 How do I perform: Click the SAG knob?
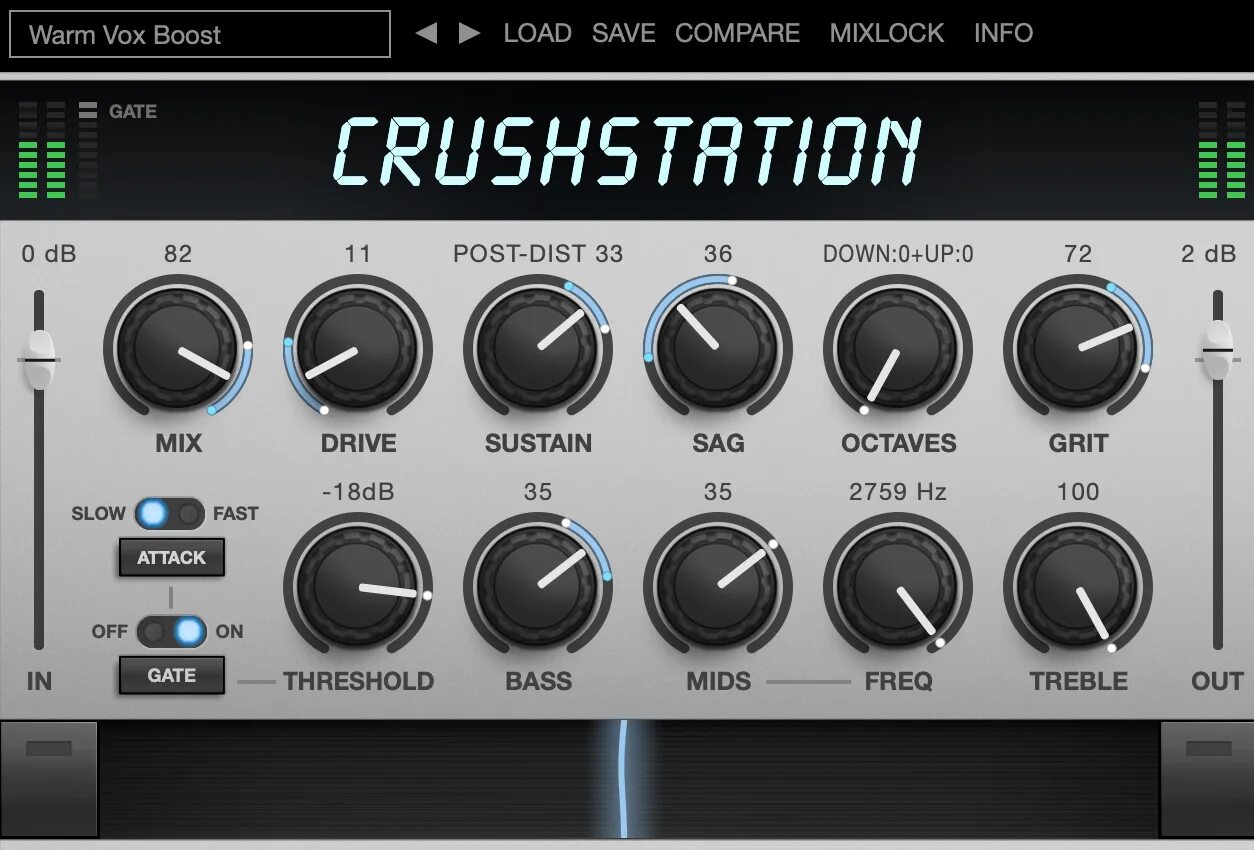coord(718,348)
